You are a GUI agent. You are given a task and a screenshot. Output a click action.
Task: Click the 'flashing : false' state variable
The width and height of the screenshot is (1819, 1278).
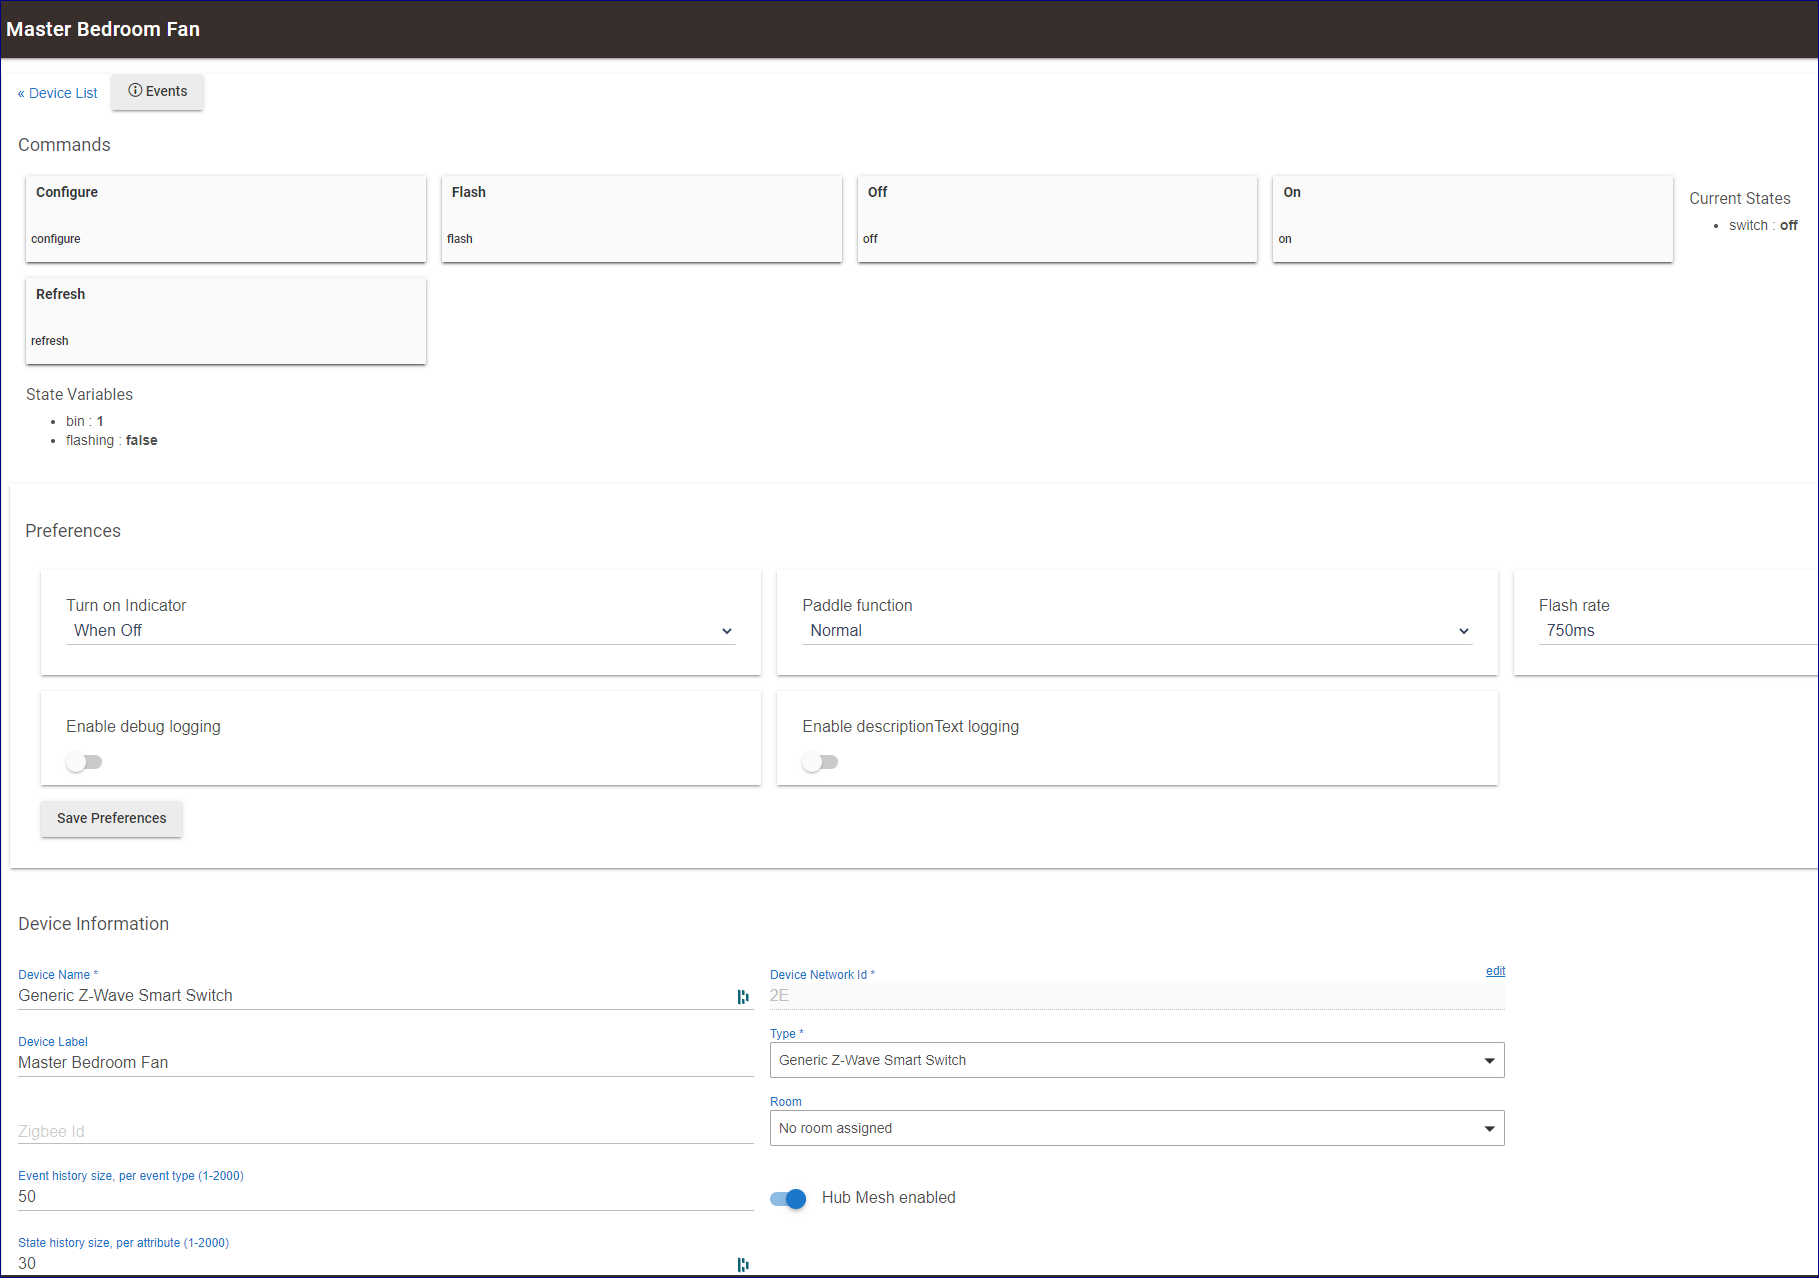pos(112,441)
